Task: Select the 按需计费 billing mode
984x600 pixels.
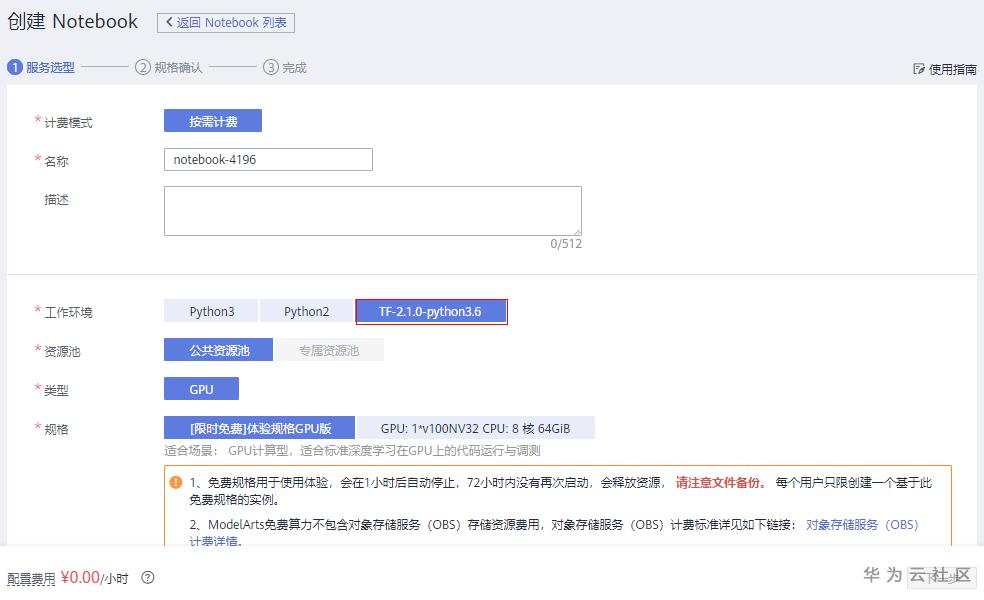Action: pyautogui.click(x=213, y=121)
